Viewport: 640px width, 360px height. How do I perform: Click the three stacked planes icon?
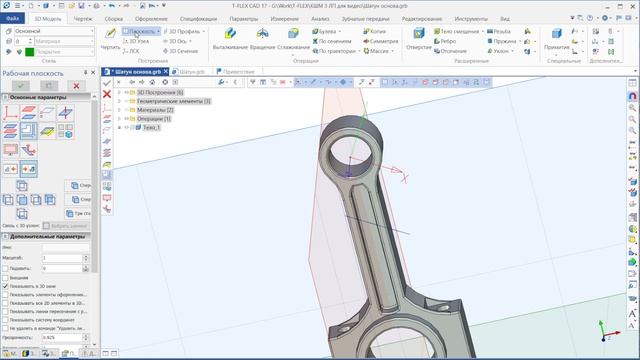pyautogui.click(x=10, y=131)
